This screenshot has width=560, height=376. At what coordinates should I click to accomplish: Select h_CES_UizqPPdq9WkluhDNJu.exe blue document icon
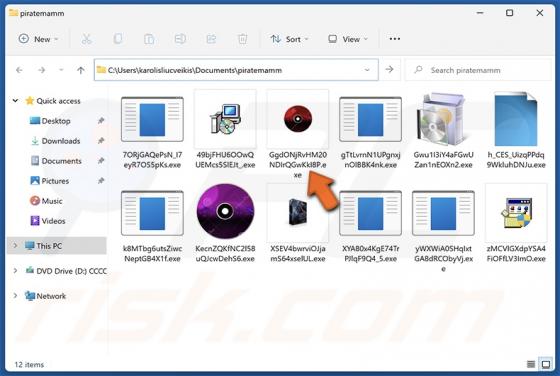(x=516, y=119)
